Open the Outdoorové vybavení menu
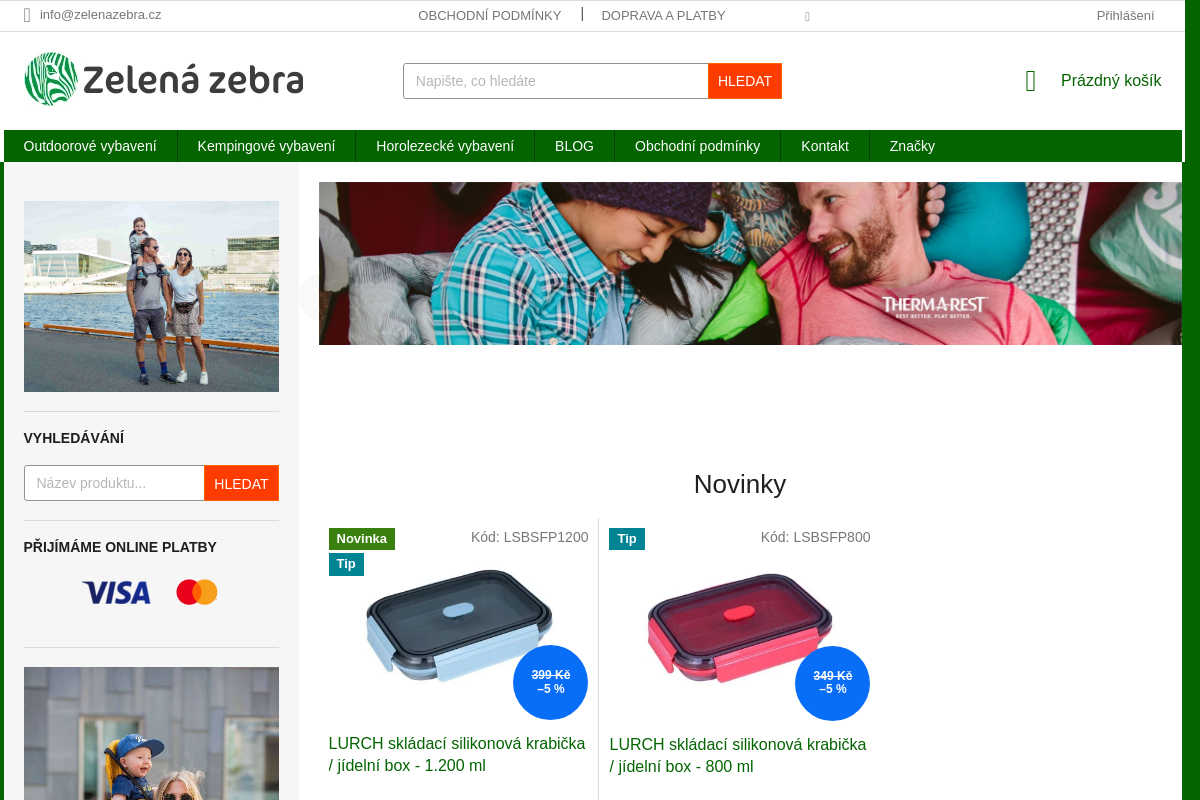 tap(90, 146)
